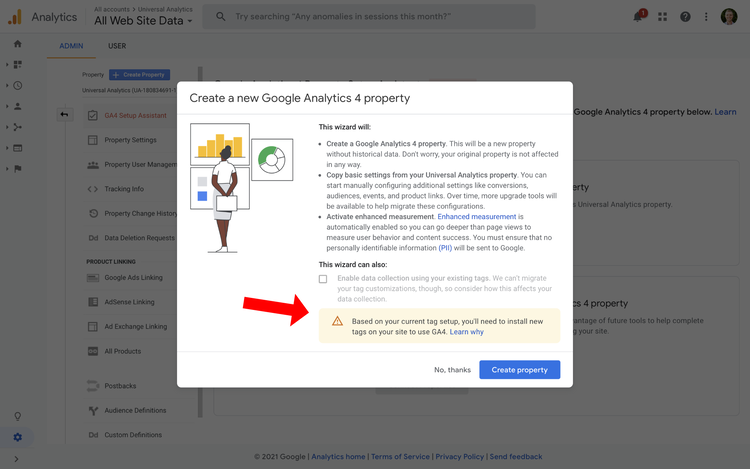Open the Acquisition sidebar icon
The width and height of the screenshot is (750, 469).
click(18, 127)
